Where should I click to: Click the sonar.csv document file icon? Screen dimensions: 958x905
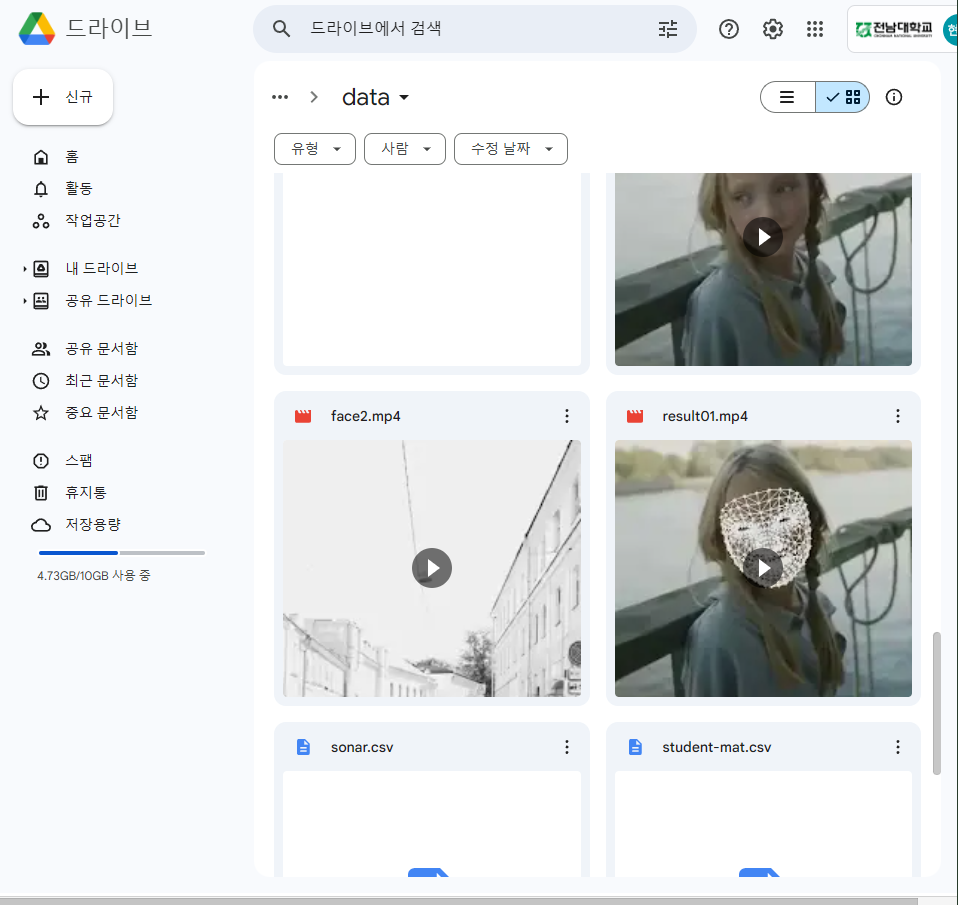(303, 747)
